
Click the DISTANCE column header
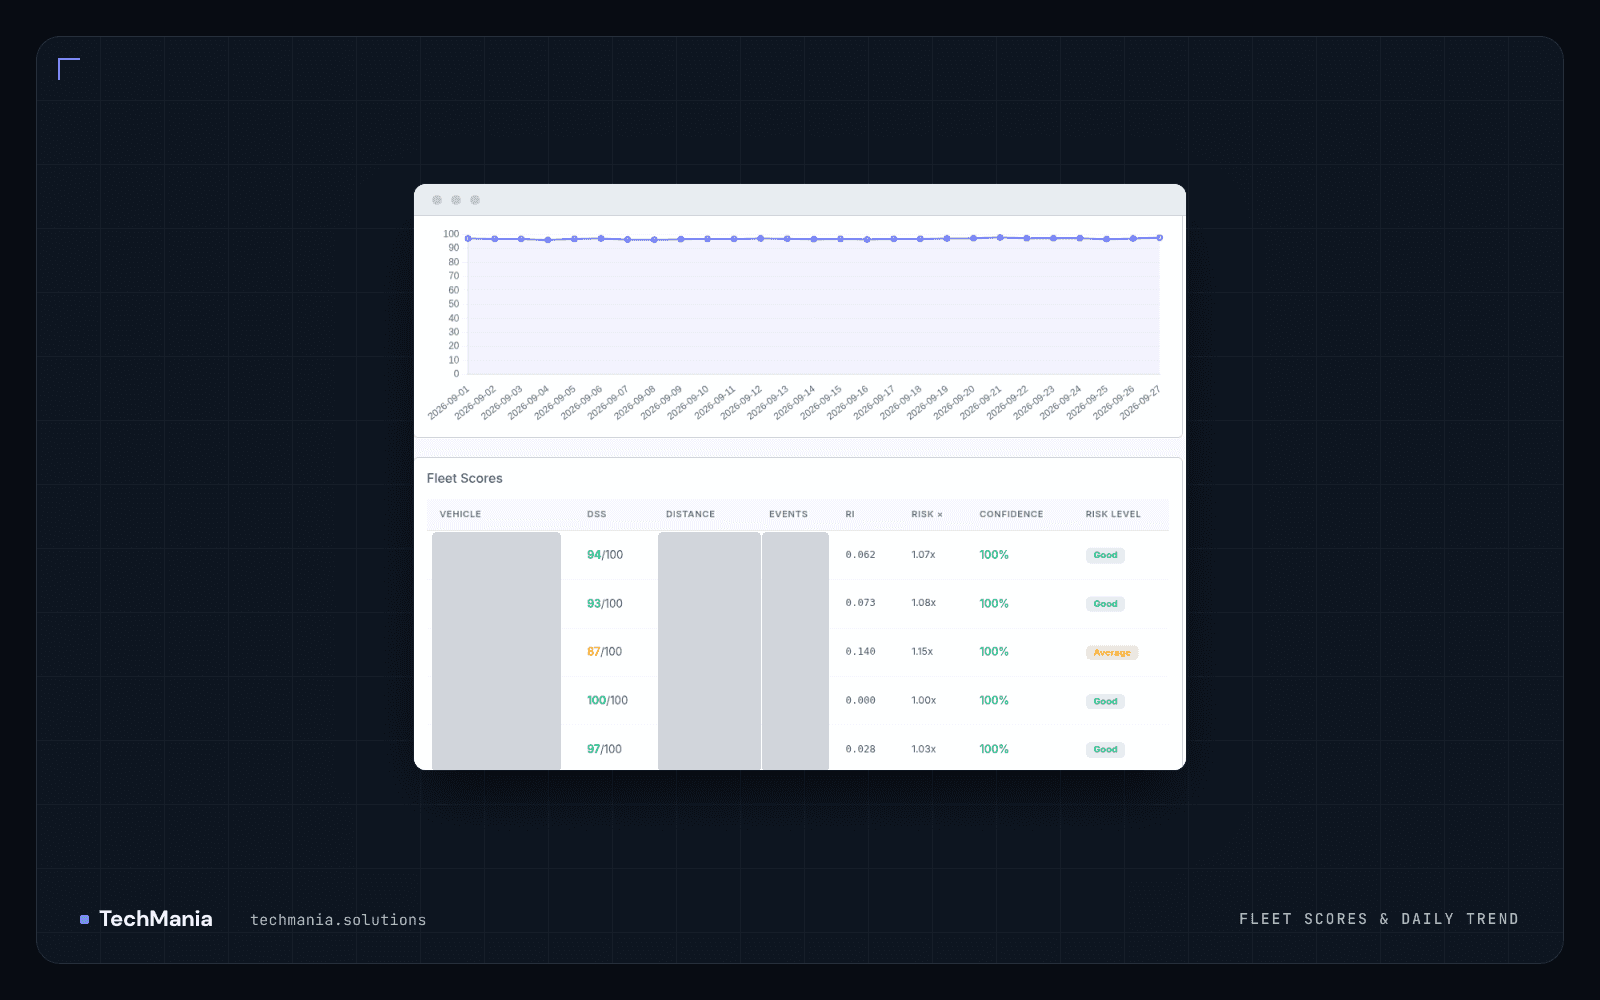pyautogui.click(x=690, y=514)
